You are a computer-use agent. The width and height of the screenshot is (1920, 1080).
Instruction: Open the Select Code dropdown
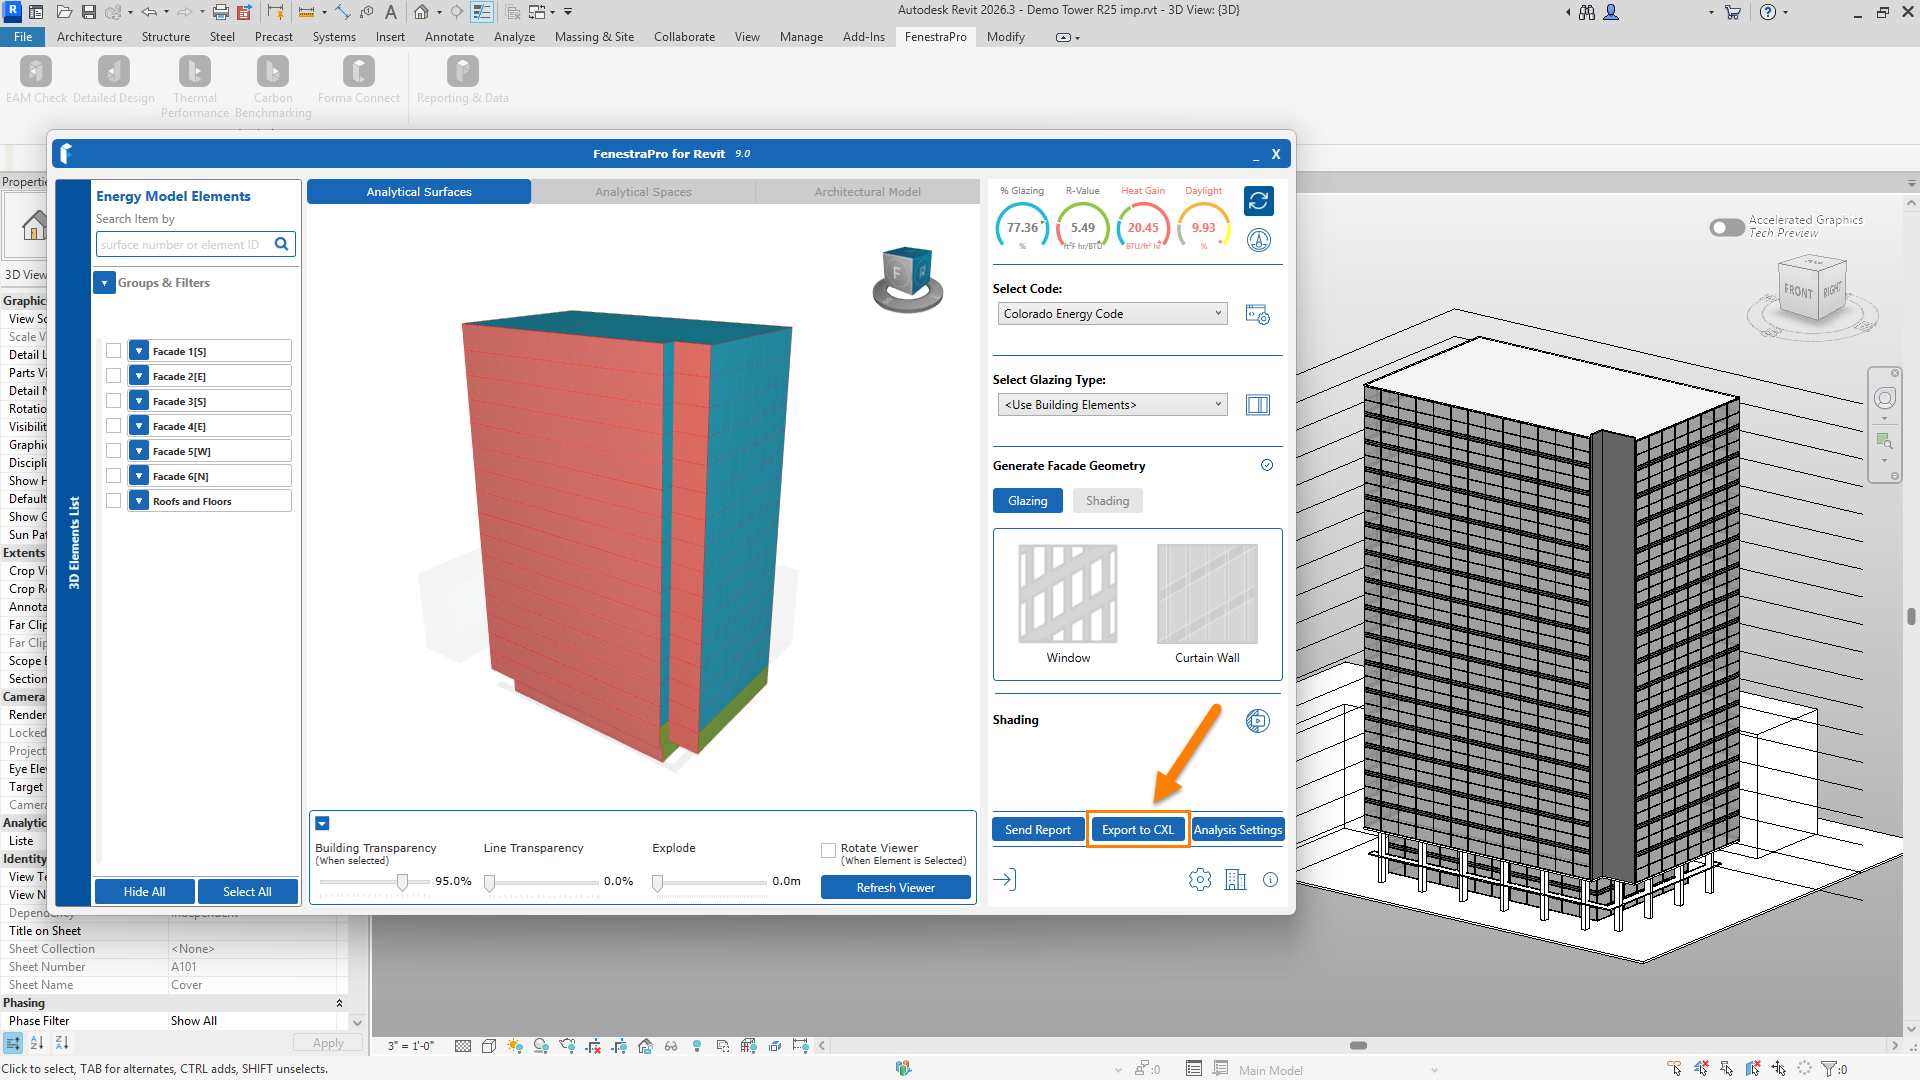(1112, 314)
